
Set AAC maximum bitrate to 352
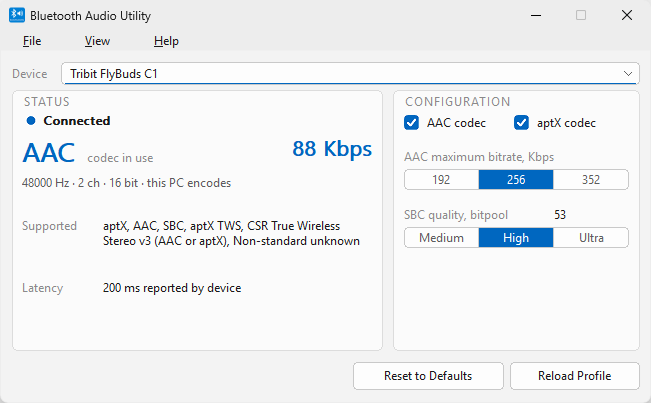coord(590,180)
